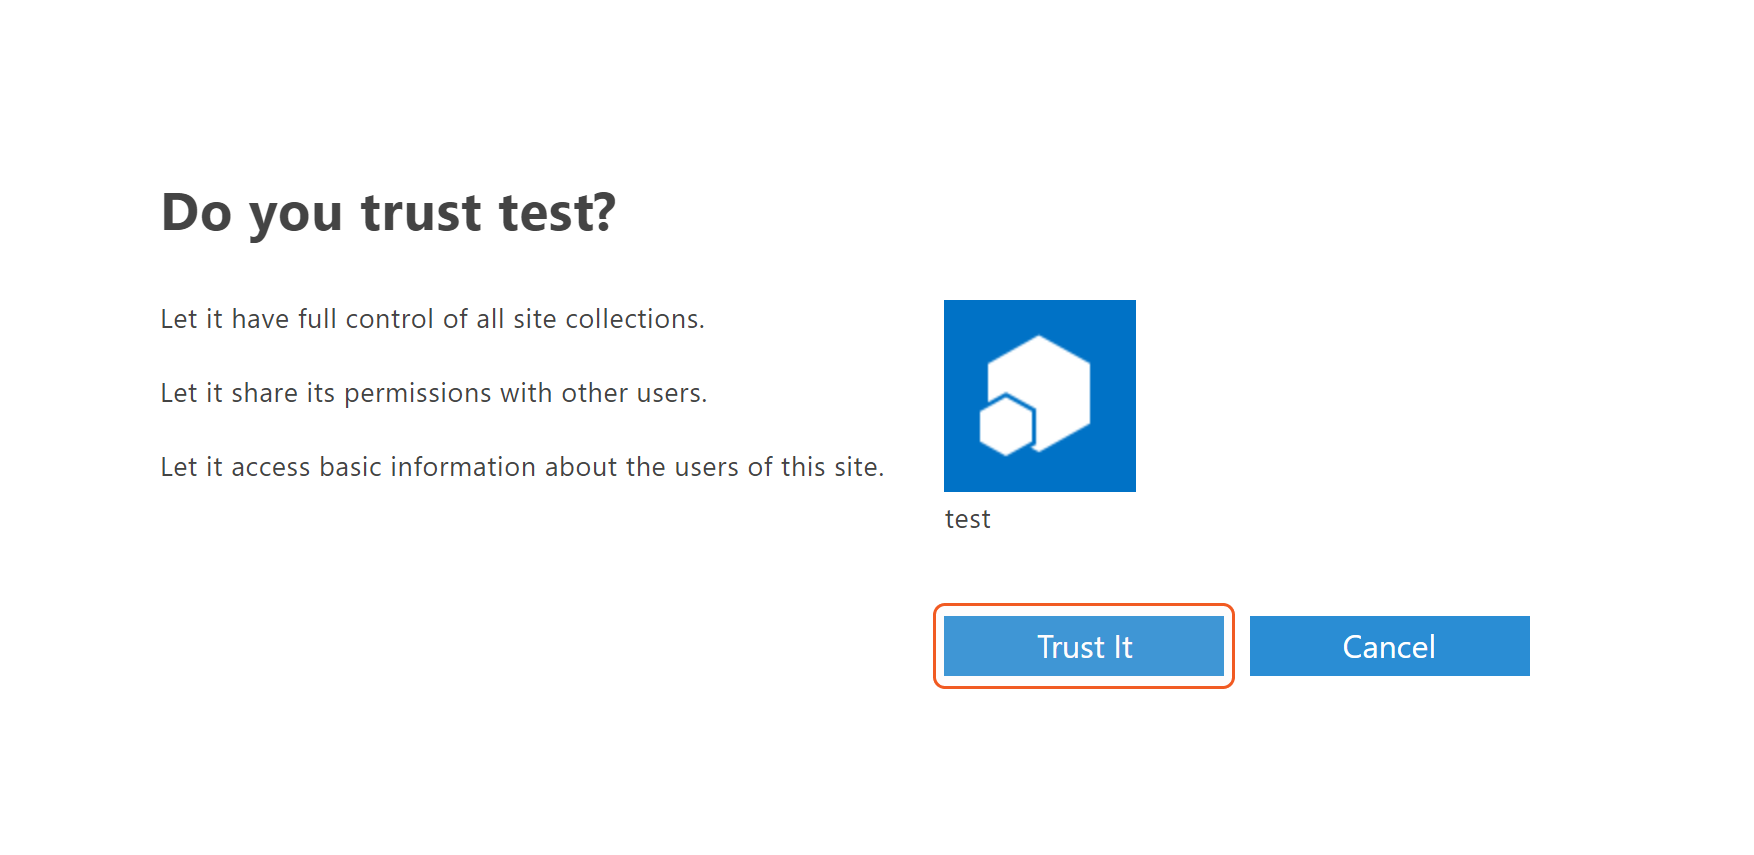The width and height of the screenshot is (1754, 855).
Task: Click the full control of site collections permission
Action: [432, 319]
